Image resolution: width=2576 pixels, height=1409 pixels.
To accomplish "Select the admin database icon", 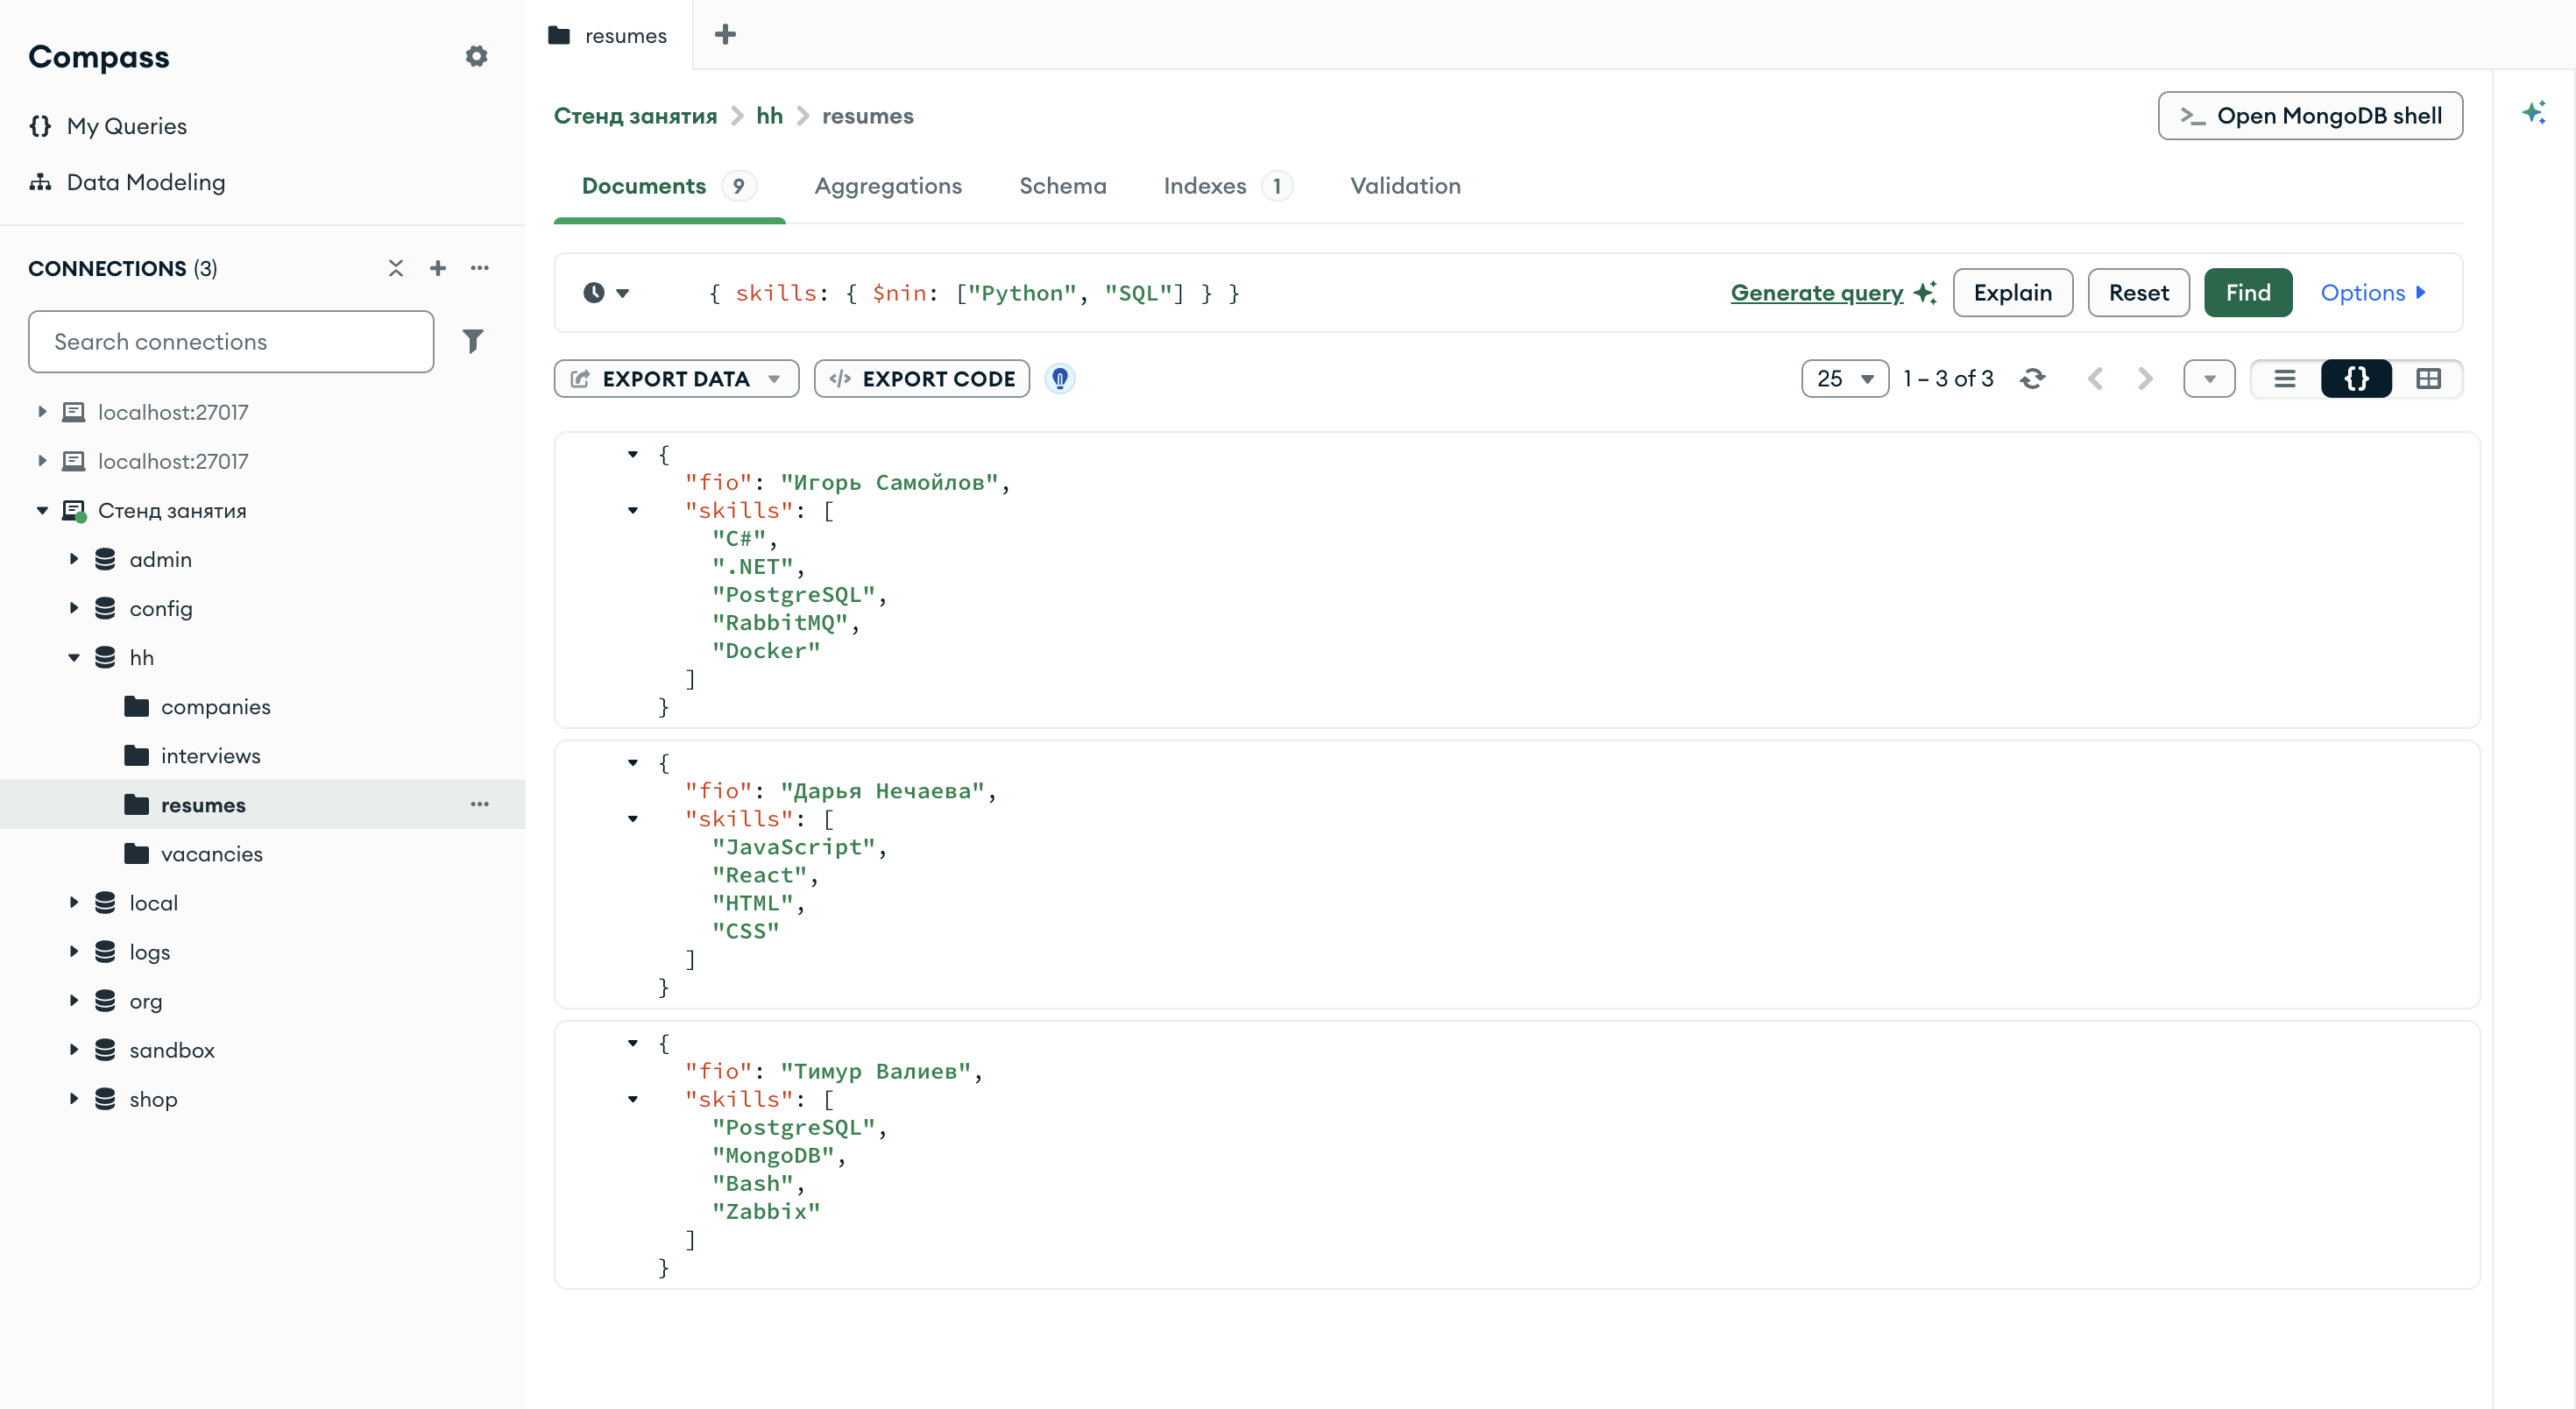I will 105,559.
